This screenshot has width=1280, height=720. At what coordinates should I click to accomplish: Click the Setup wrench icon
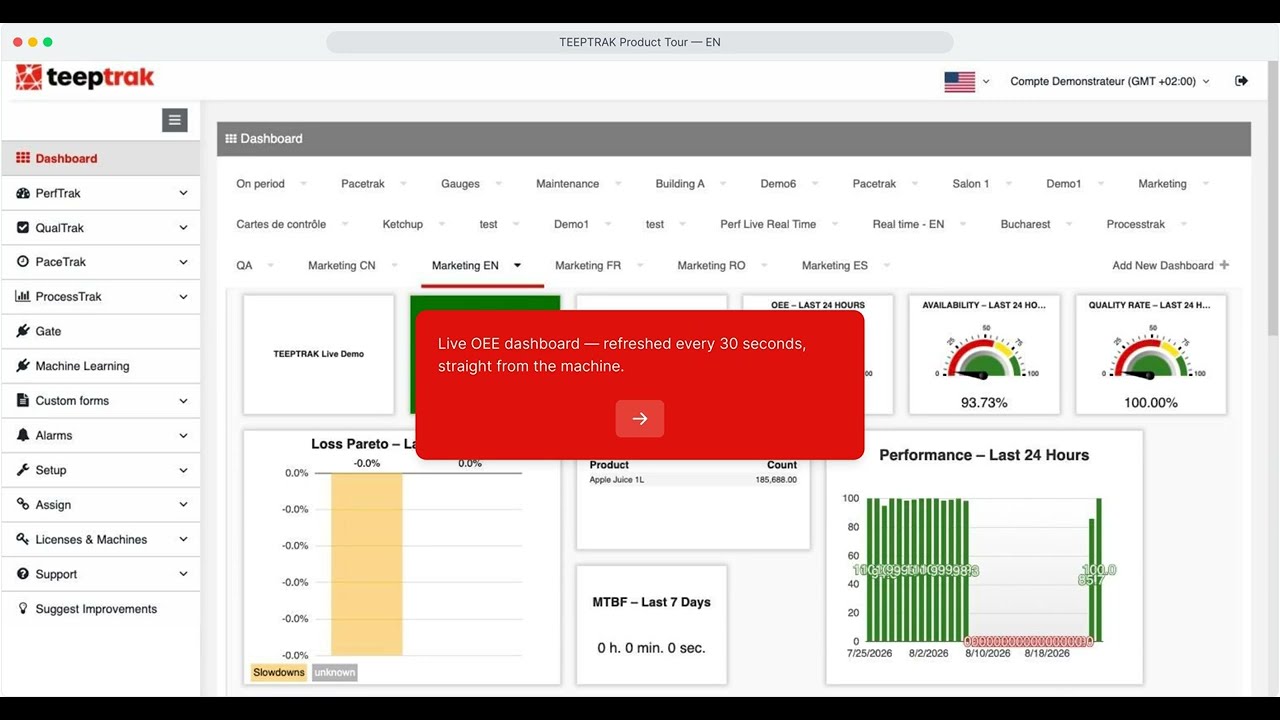pyautogui.click(x=23, y=470)
